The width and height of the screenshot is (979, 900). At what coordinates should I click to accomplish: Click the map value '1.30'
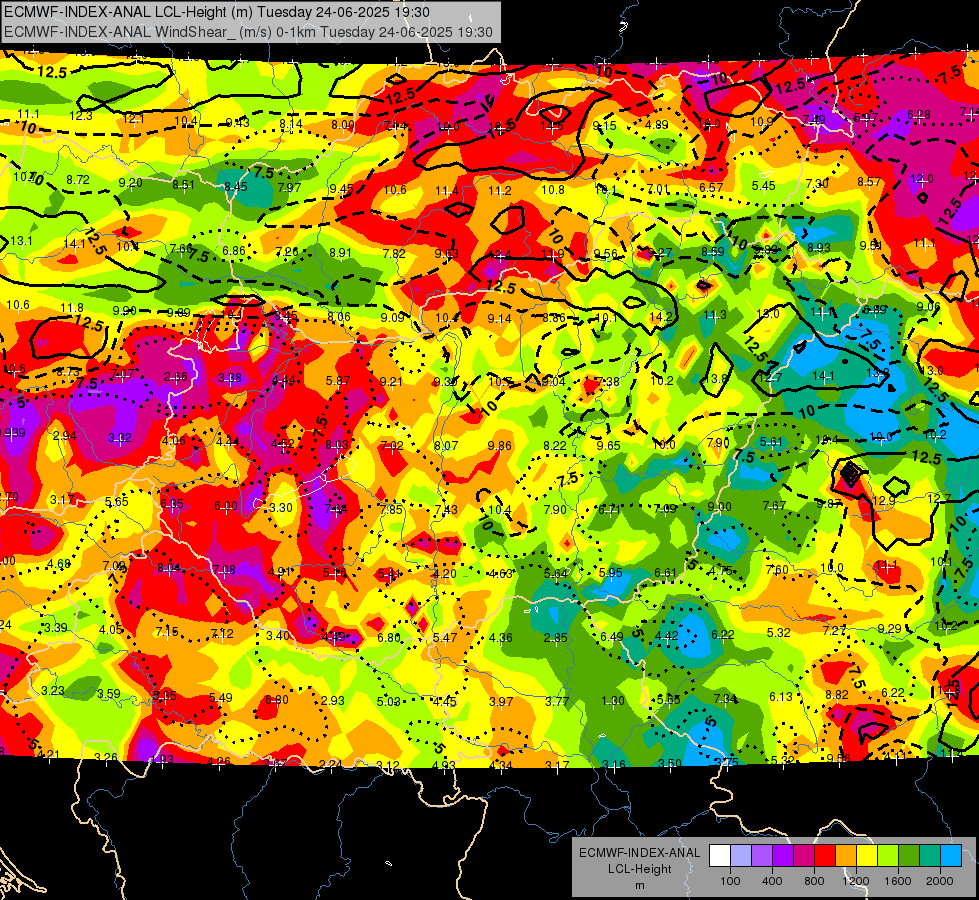pyautogui.click(x=612, y=701)
